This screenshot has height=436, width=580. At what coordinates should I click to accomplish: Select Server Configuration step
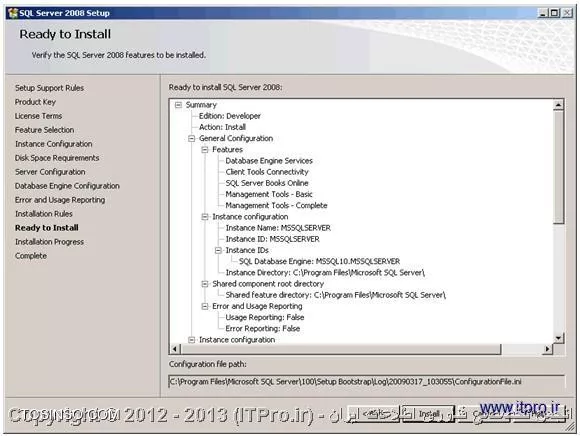click(50, 172)
